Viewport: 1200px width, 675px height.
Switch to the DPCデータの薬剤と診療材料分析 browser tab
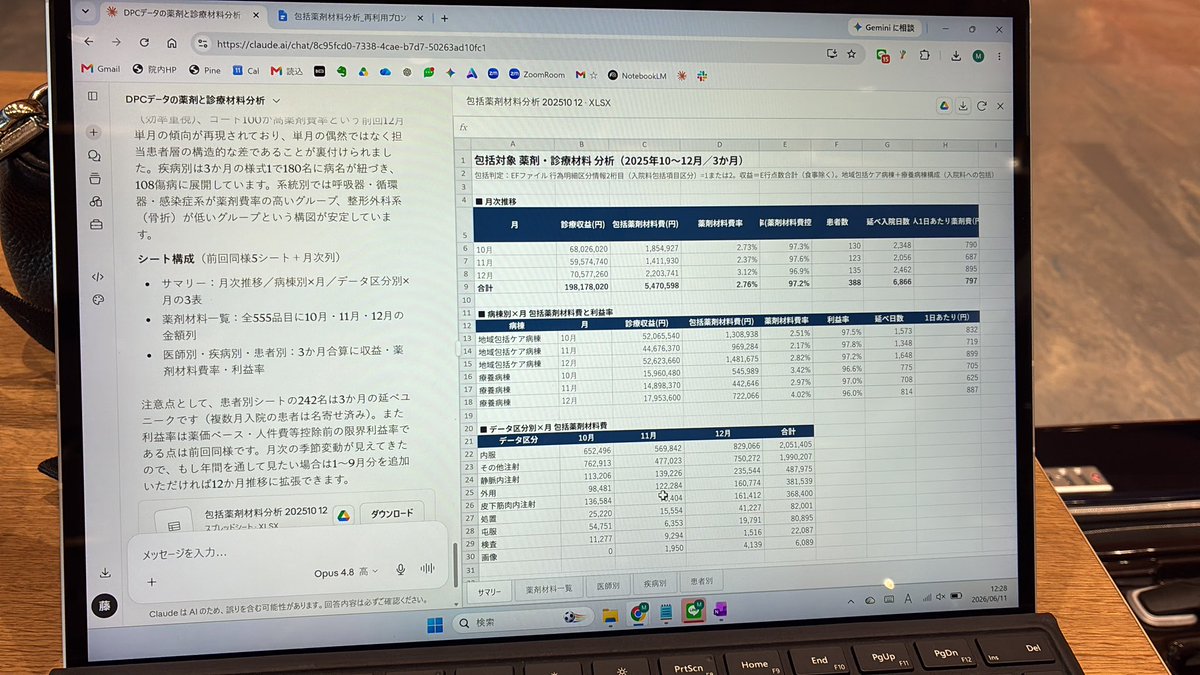point(183,16)
